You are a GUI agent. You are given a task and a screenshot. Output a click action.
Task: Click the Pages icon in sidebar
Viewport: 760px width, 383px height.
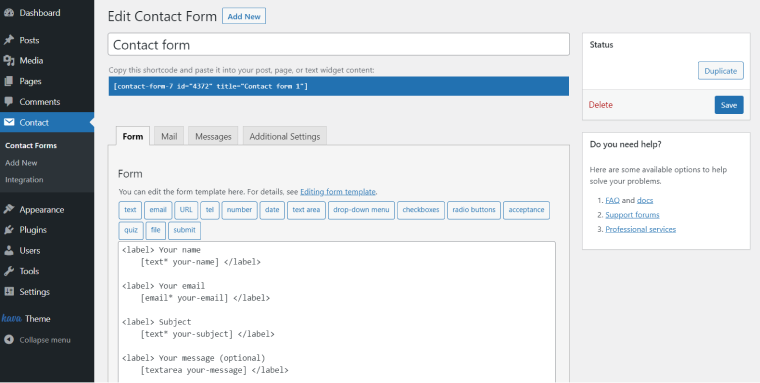9,81
